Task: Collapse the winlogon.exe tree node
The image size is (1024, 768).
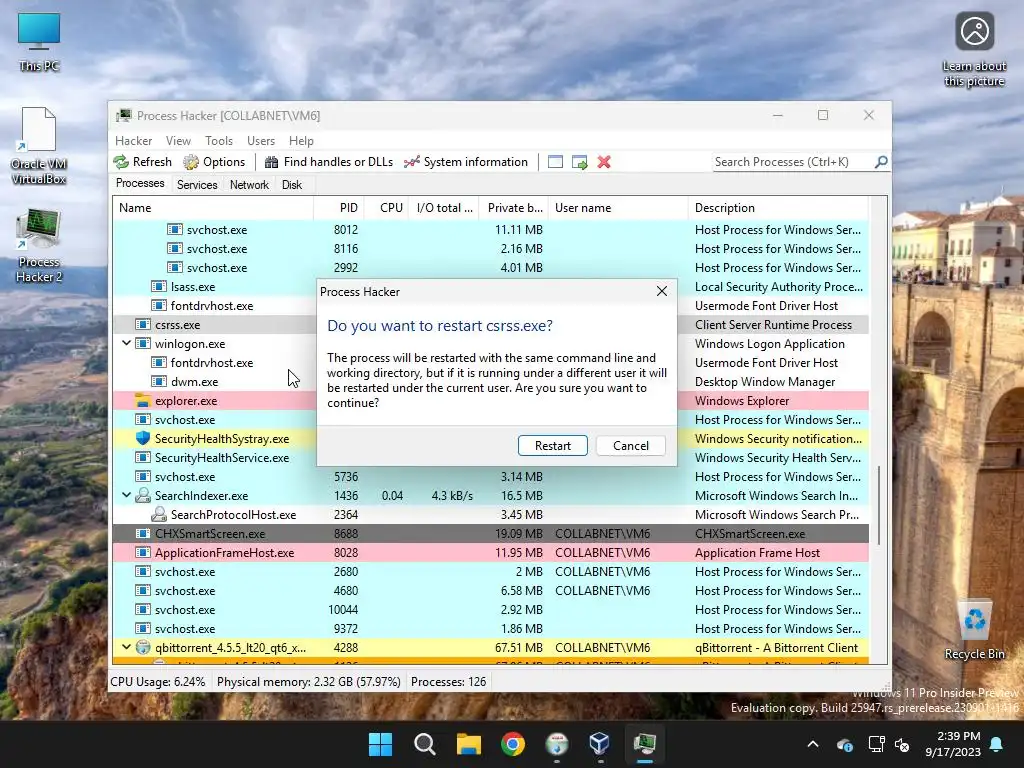Action: pos(126,343)
